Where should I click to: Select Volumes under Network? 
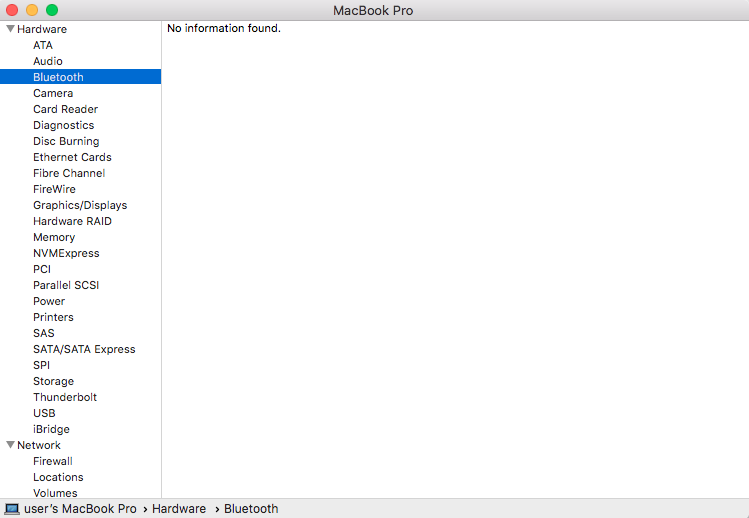[55, 493]
